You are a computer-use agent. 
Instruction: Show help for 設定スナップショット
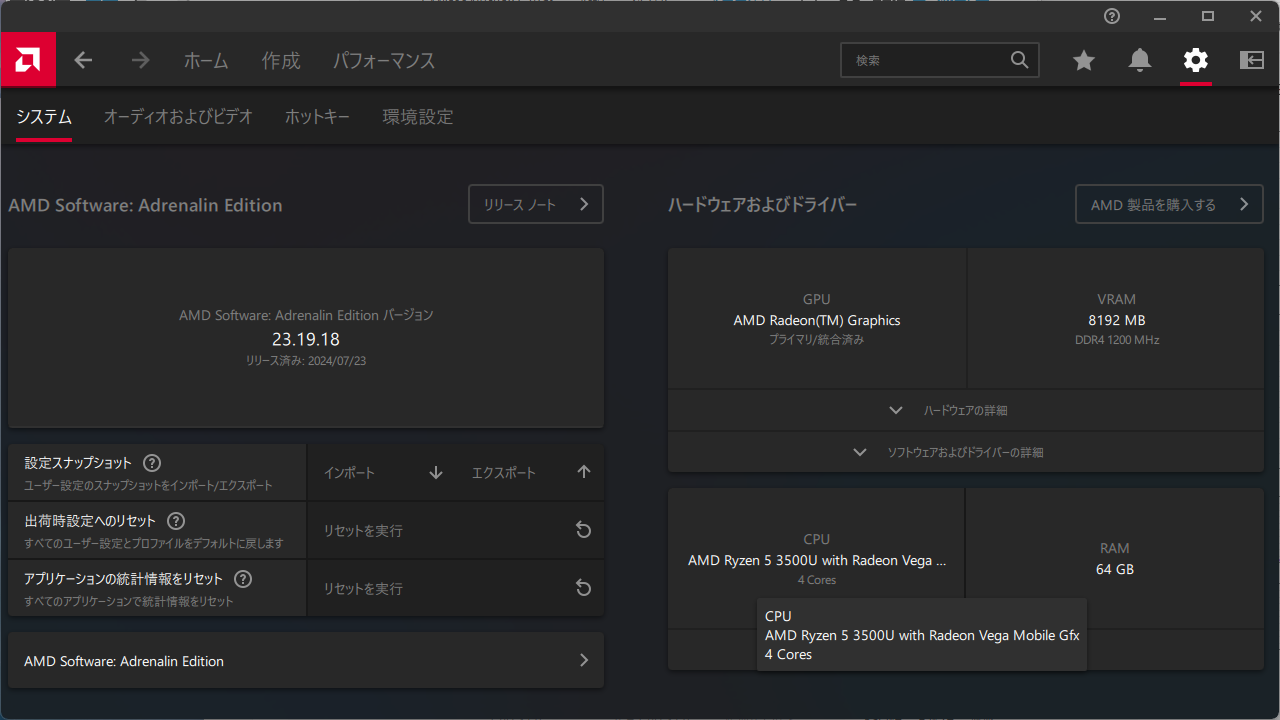152,463
